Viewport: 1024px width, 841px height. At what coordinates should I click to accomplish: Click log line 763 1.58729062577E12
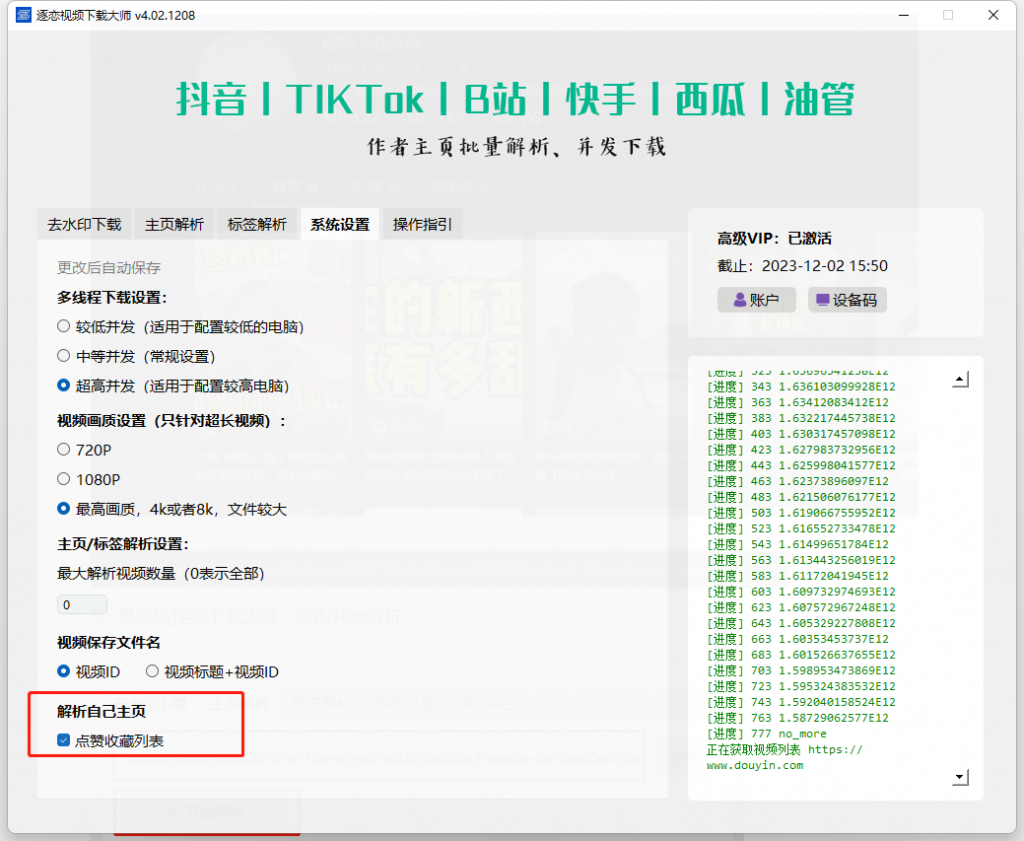tap(797, 718)
